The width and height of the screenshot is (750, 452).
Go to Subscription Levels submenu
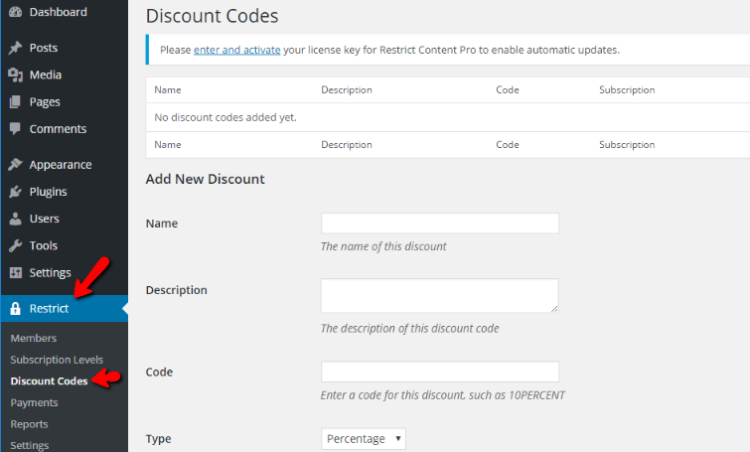coord(57,360)
